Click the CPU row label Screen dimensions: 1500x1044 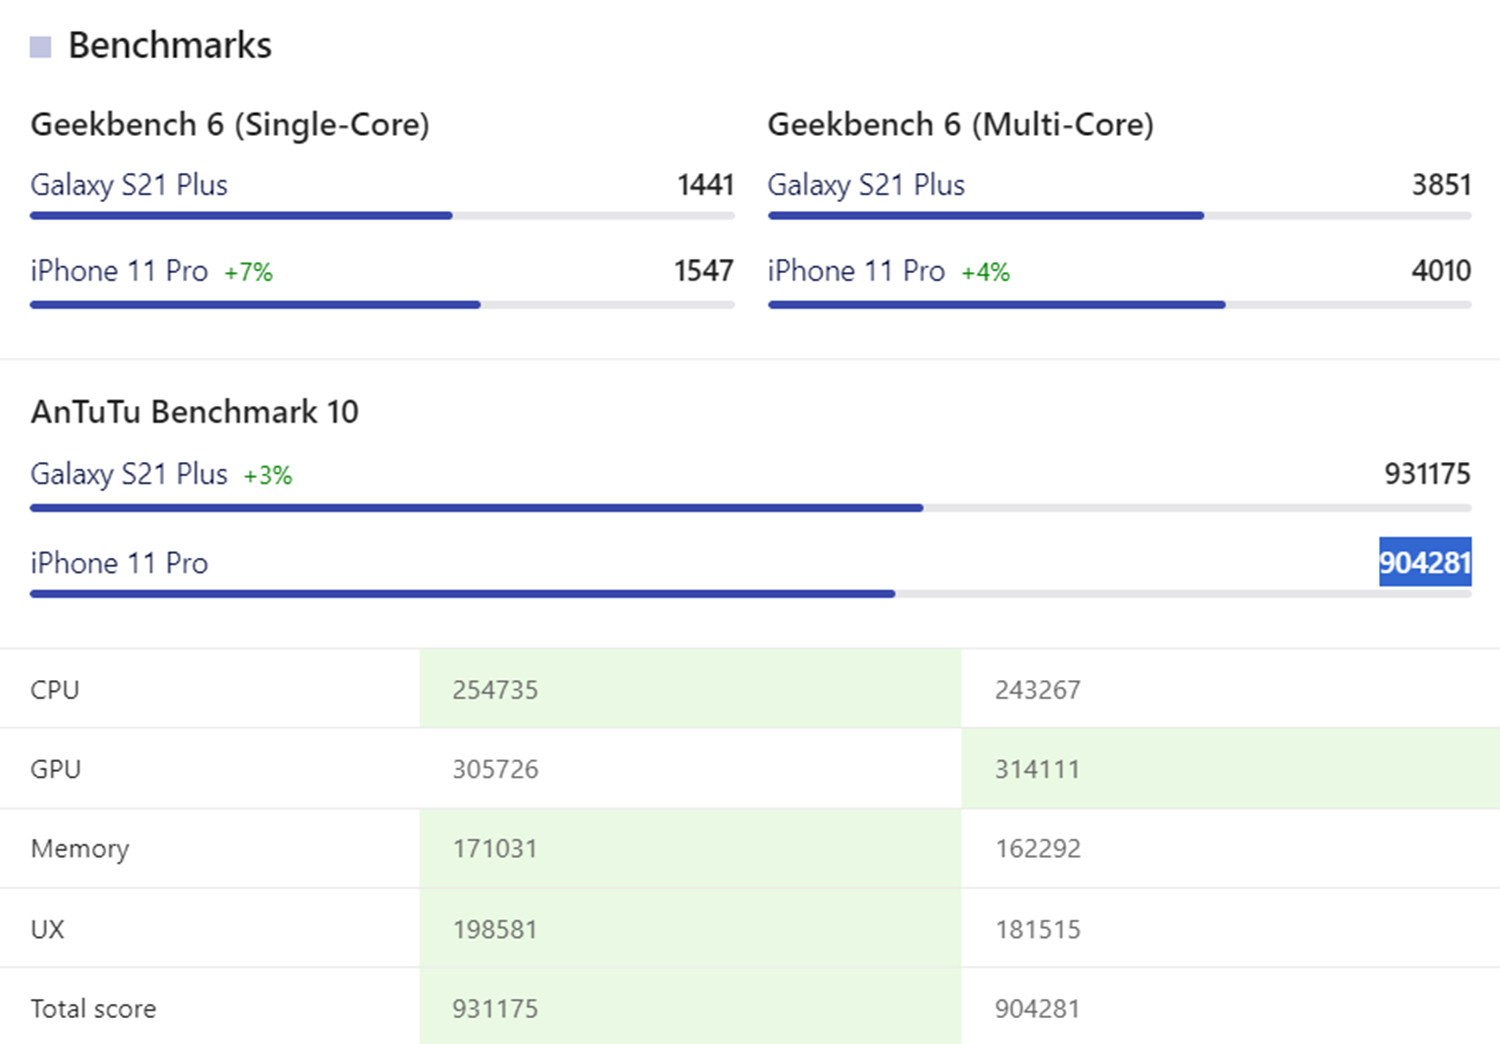(x=55, y=690)
